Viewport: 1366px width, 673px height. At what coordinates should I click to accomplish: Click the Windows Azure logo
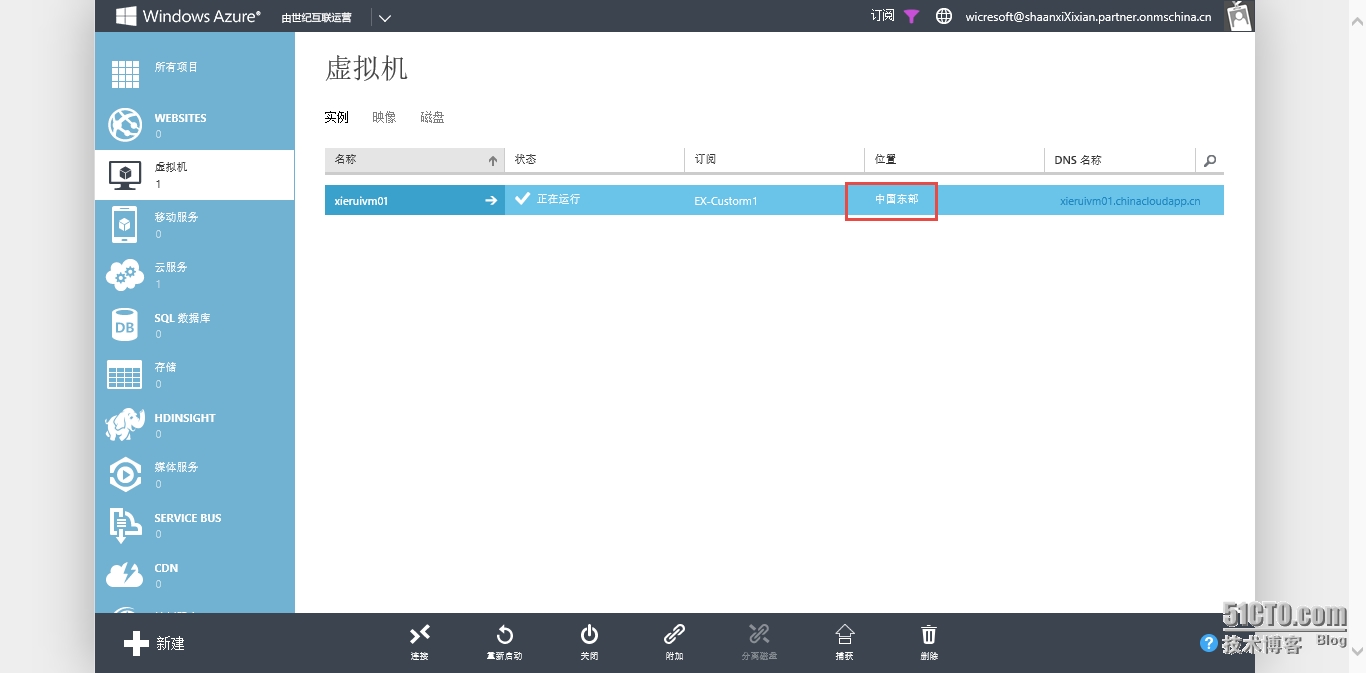187,16
